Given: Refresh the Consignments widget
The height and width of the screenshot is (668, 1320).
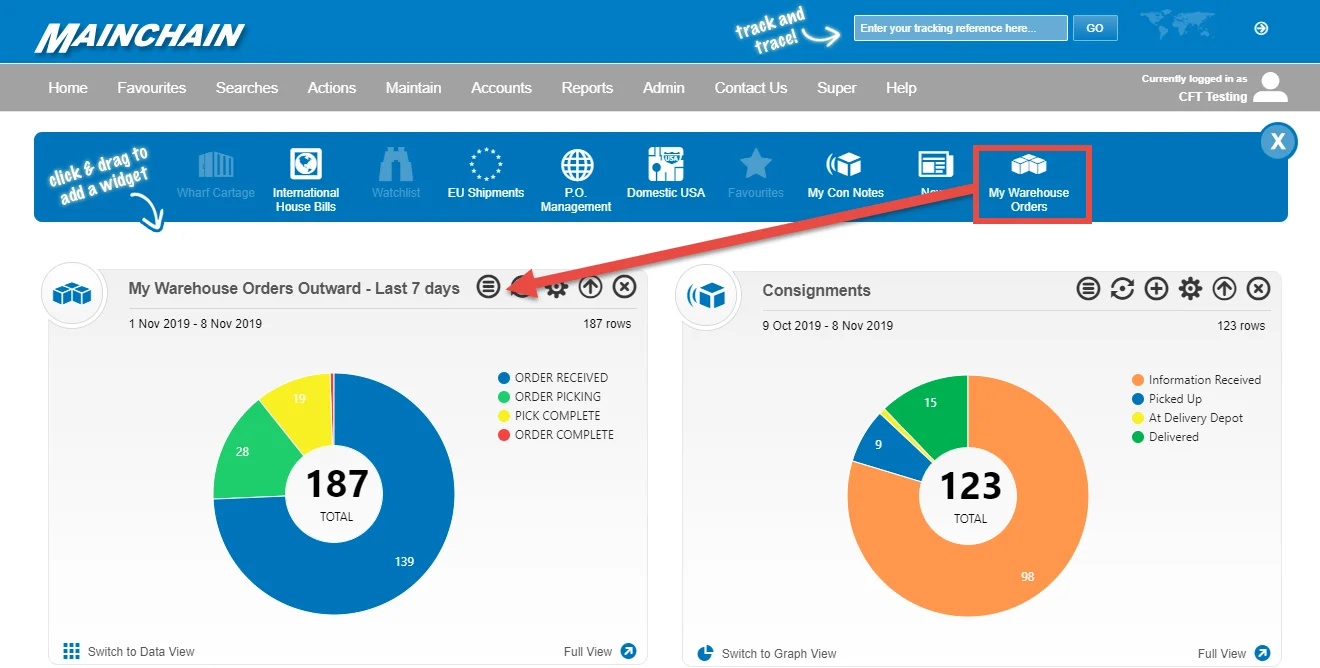Looking at the screenshot, I should pos(1122,289).
